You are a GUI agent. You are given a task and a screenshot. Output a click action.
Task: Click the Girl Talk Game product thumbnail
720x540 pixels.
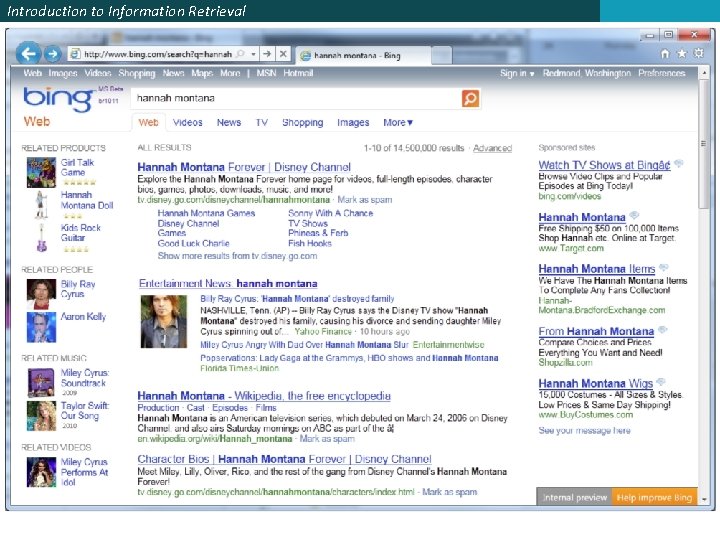point(41,172)
